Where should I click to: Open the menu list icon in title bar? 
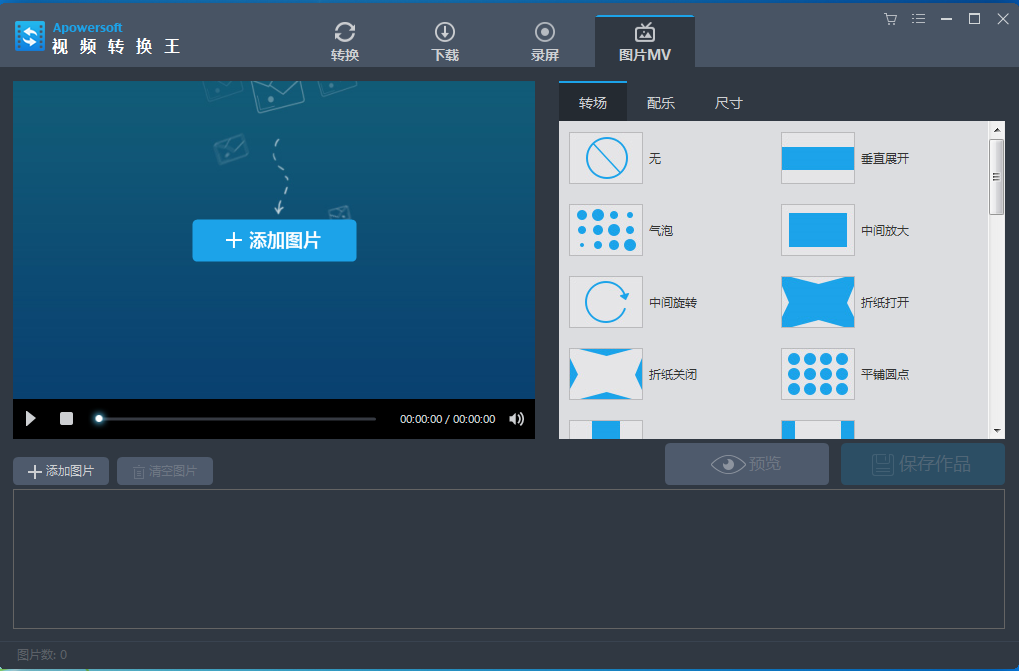click(x=919, y=19)
